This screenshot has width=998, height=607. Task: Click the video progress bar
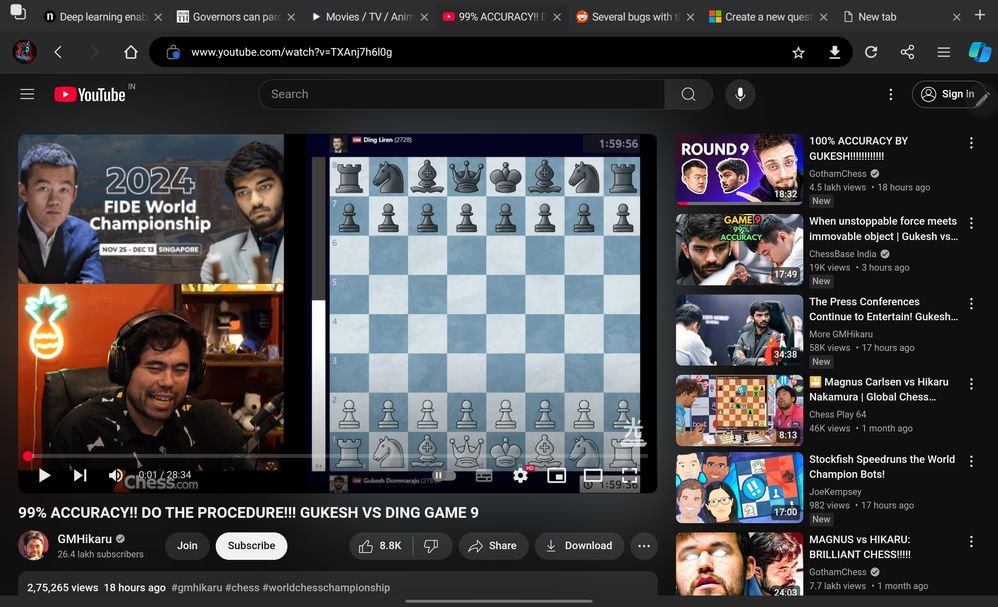coord(337,456)
